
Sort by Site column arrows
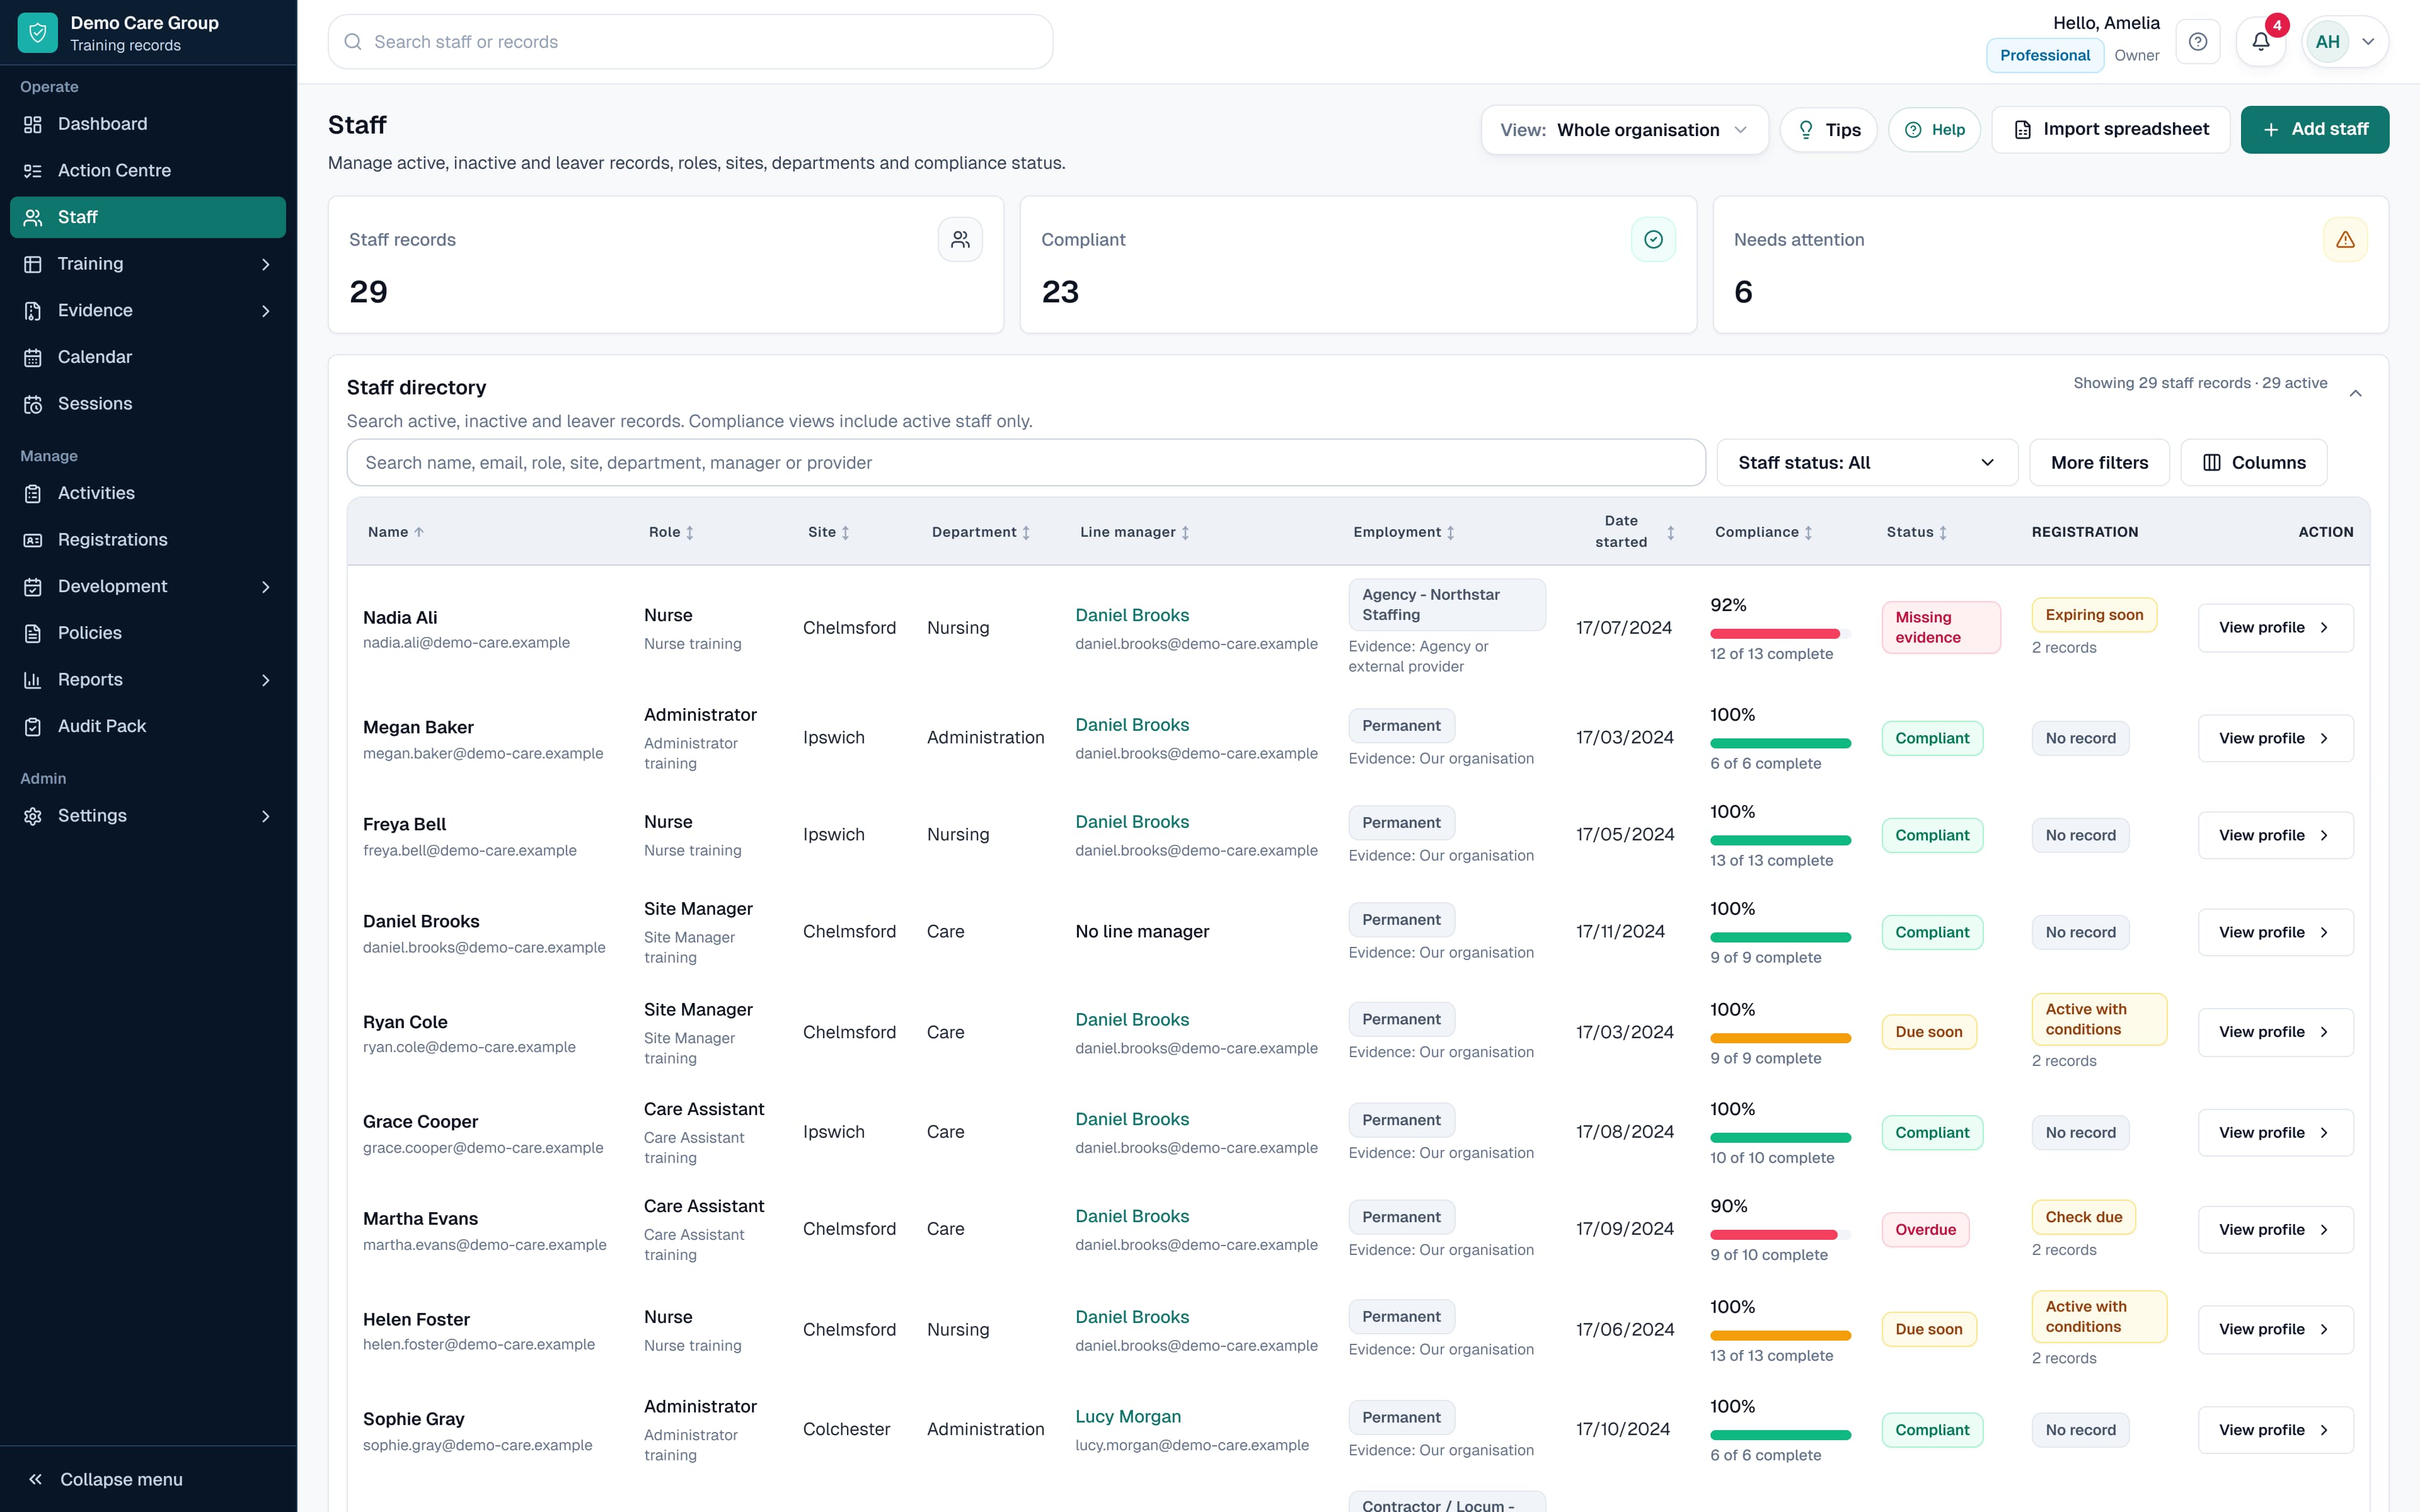[846, 532]
